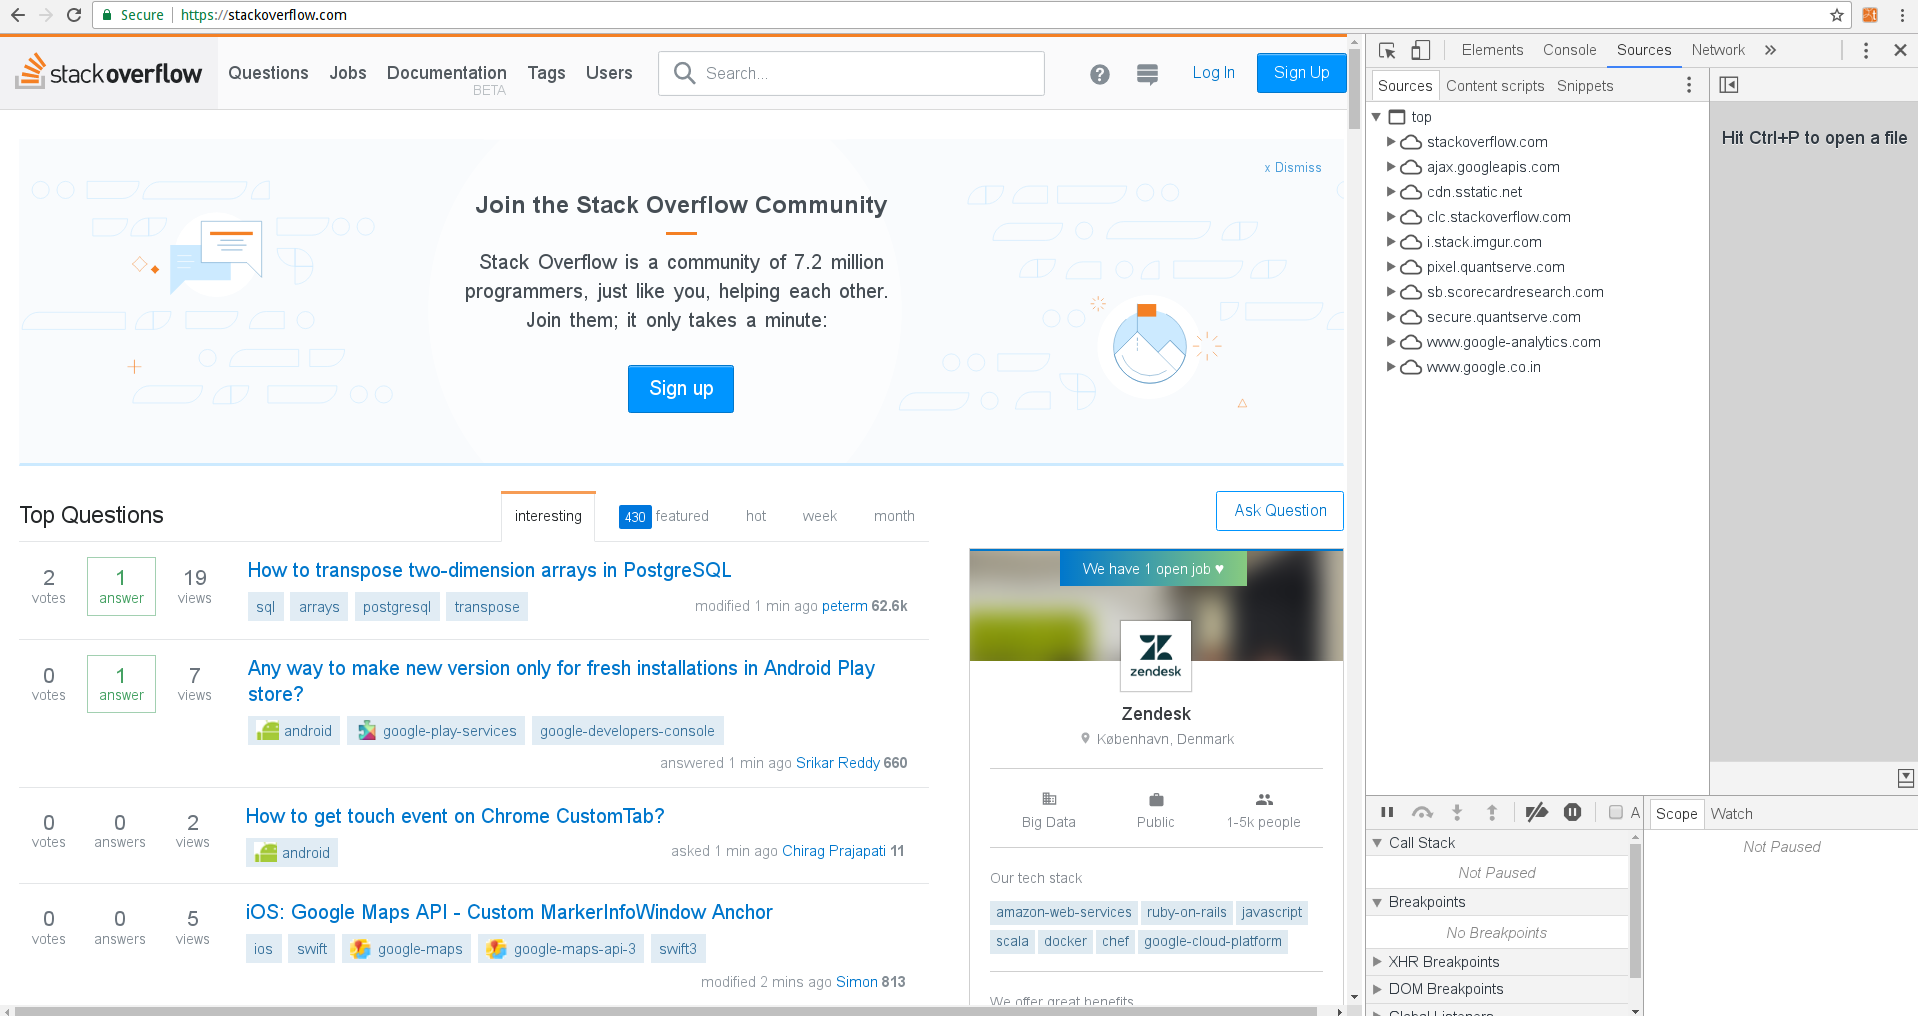1918x1016 pixels.
Task: Open the Documentation nav link
Action: coord(447,73)
